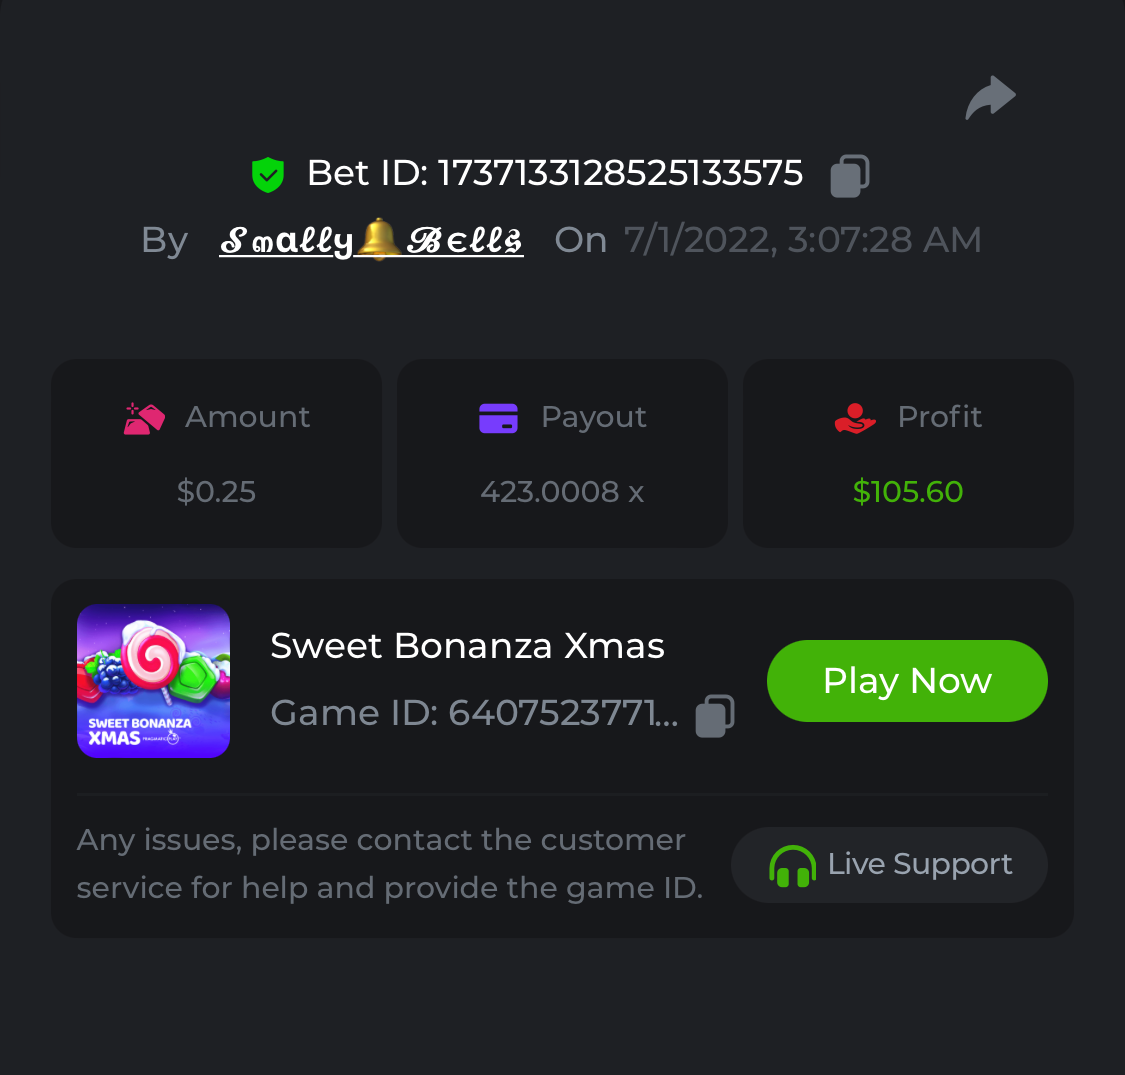Click the Amount chips icon
The height and width of the screenshot is (1075, 1125).
pos(144,418)
